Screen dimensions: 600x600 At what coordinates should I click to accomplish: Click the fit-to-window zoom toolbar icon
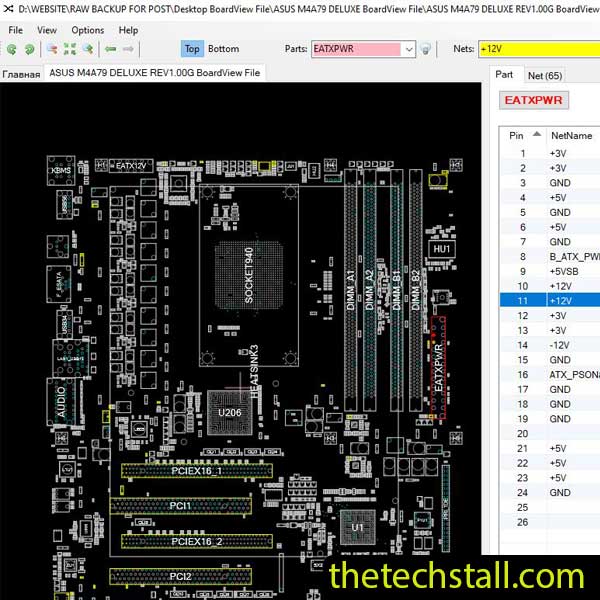(x=70, y=49)
